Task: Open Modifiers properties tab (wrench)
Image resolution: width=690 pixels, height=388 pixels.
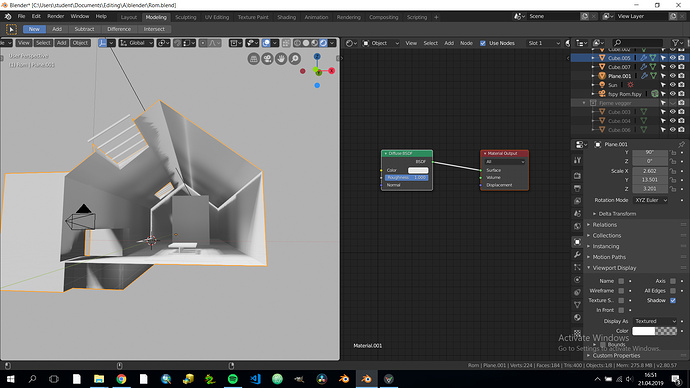Action: [577, 254]
